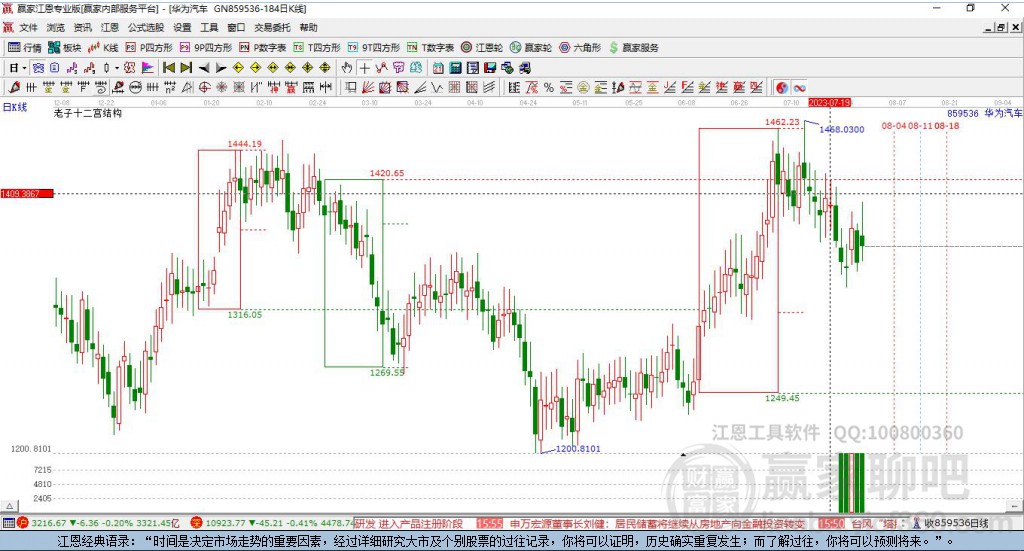This screenshot has height=551, width=1024.
Task: Select the zigzag wave line tool
Action: pyautogui.click(x=436, y=87)
